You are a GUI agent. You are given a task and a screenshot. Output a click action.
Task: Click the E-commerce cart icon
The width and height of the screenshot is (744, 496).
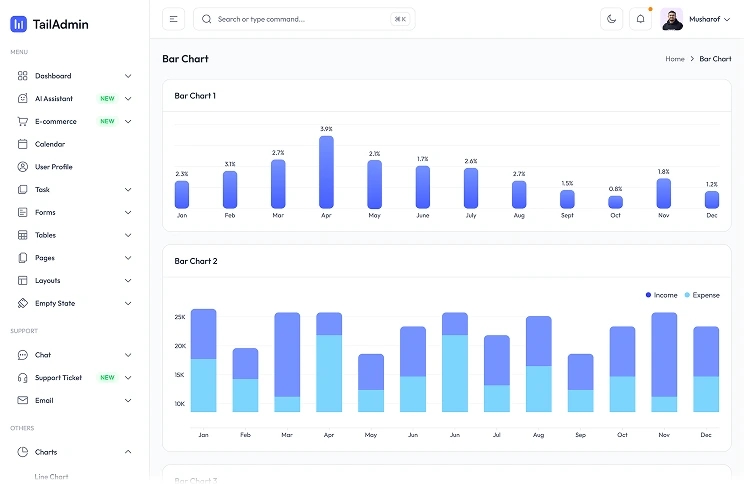click(x=22, y=122)
